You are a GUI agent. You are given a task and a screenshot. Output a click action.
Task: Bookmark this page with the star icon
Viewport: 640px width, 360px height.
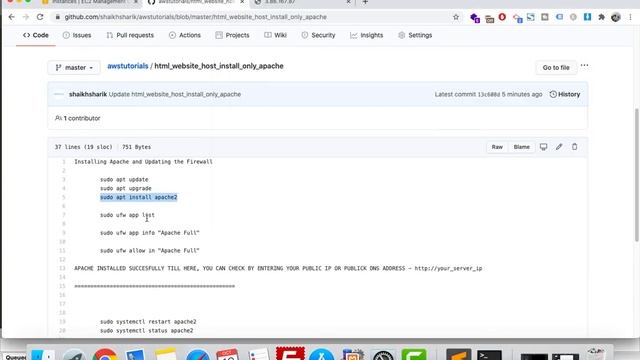pos(456,17)
